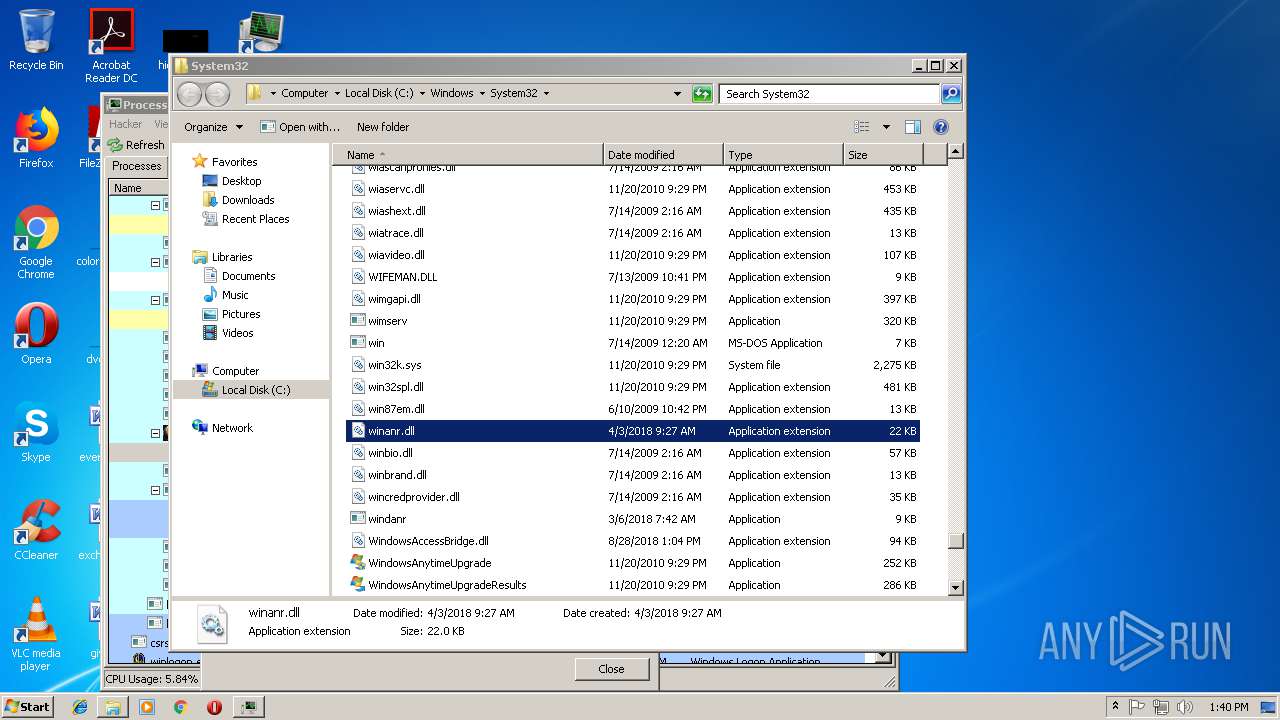Screen dimensions: 1280x720
Task: Click the New folder toolbar button
Action: pyautogui.click(x=383, y=127)
